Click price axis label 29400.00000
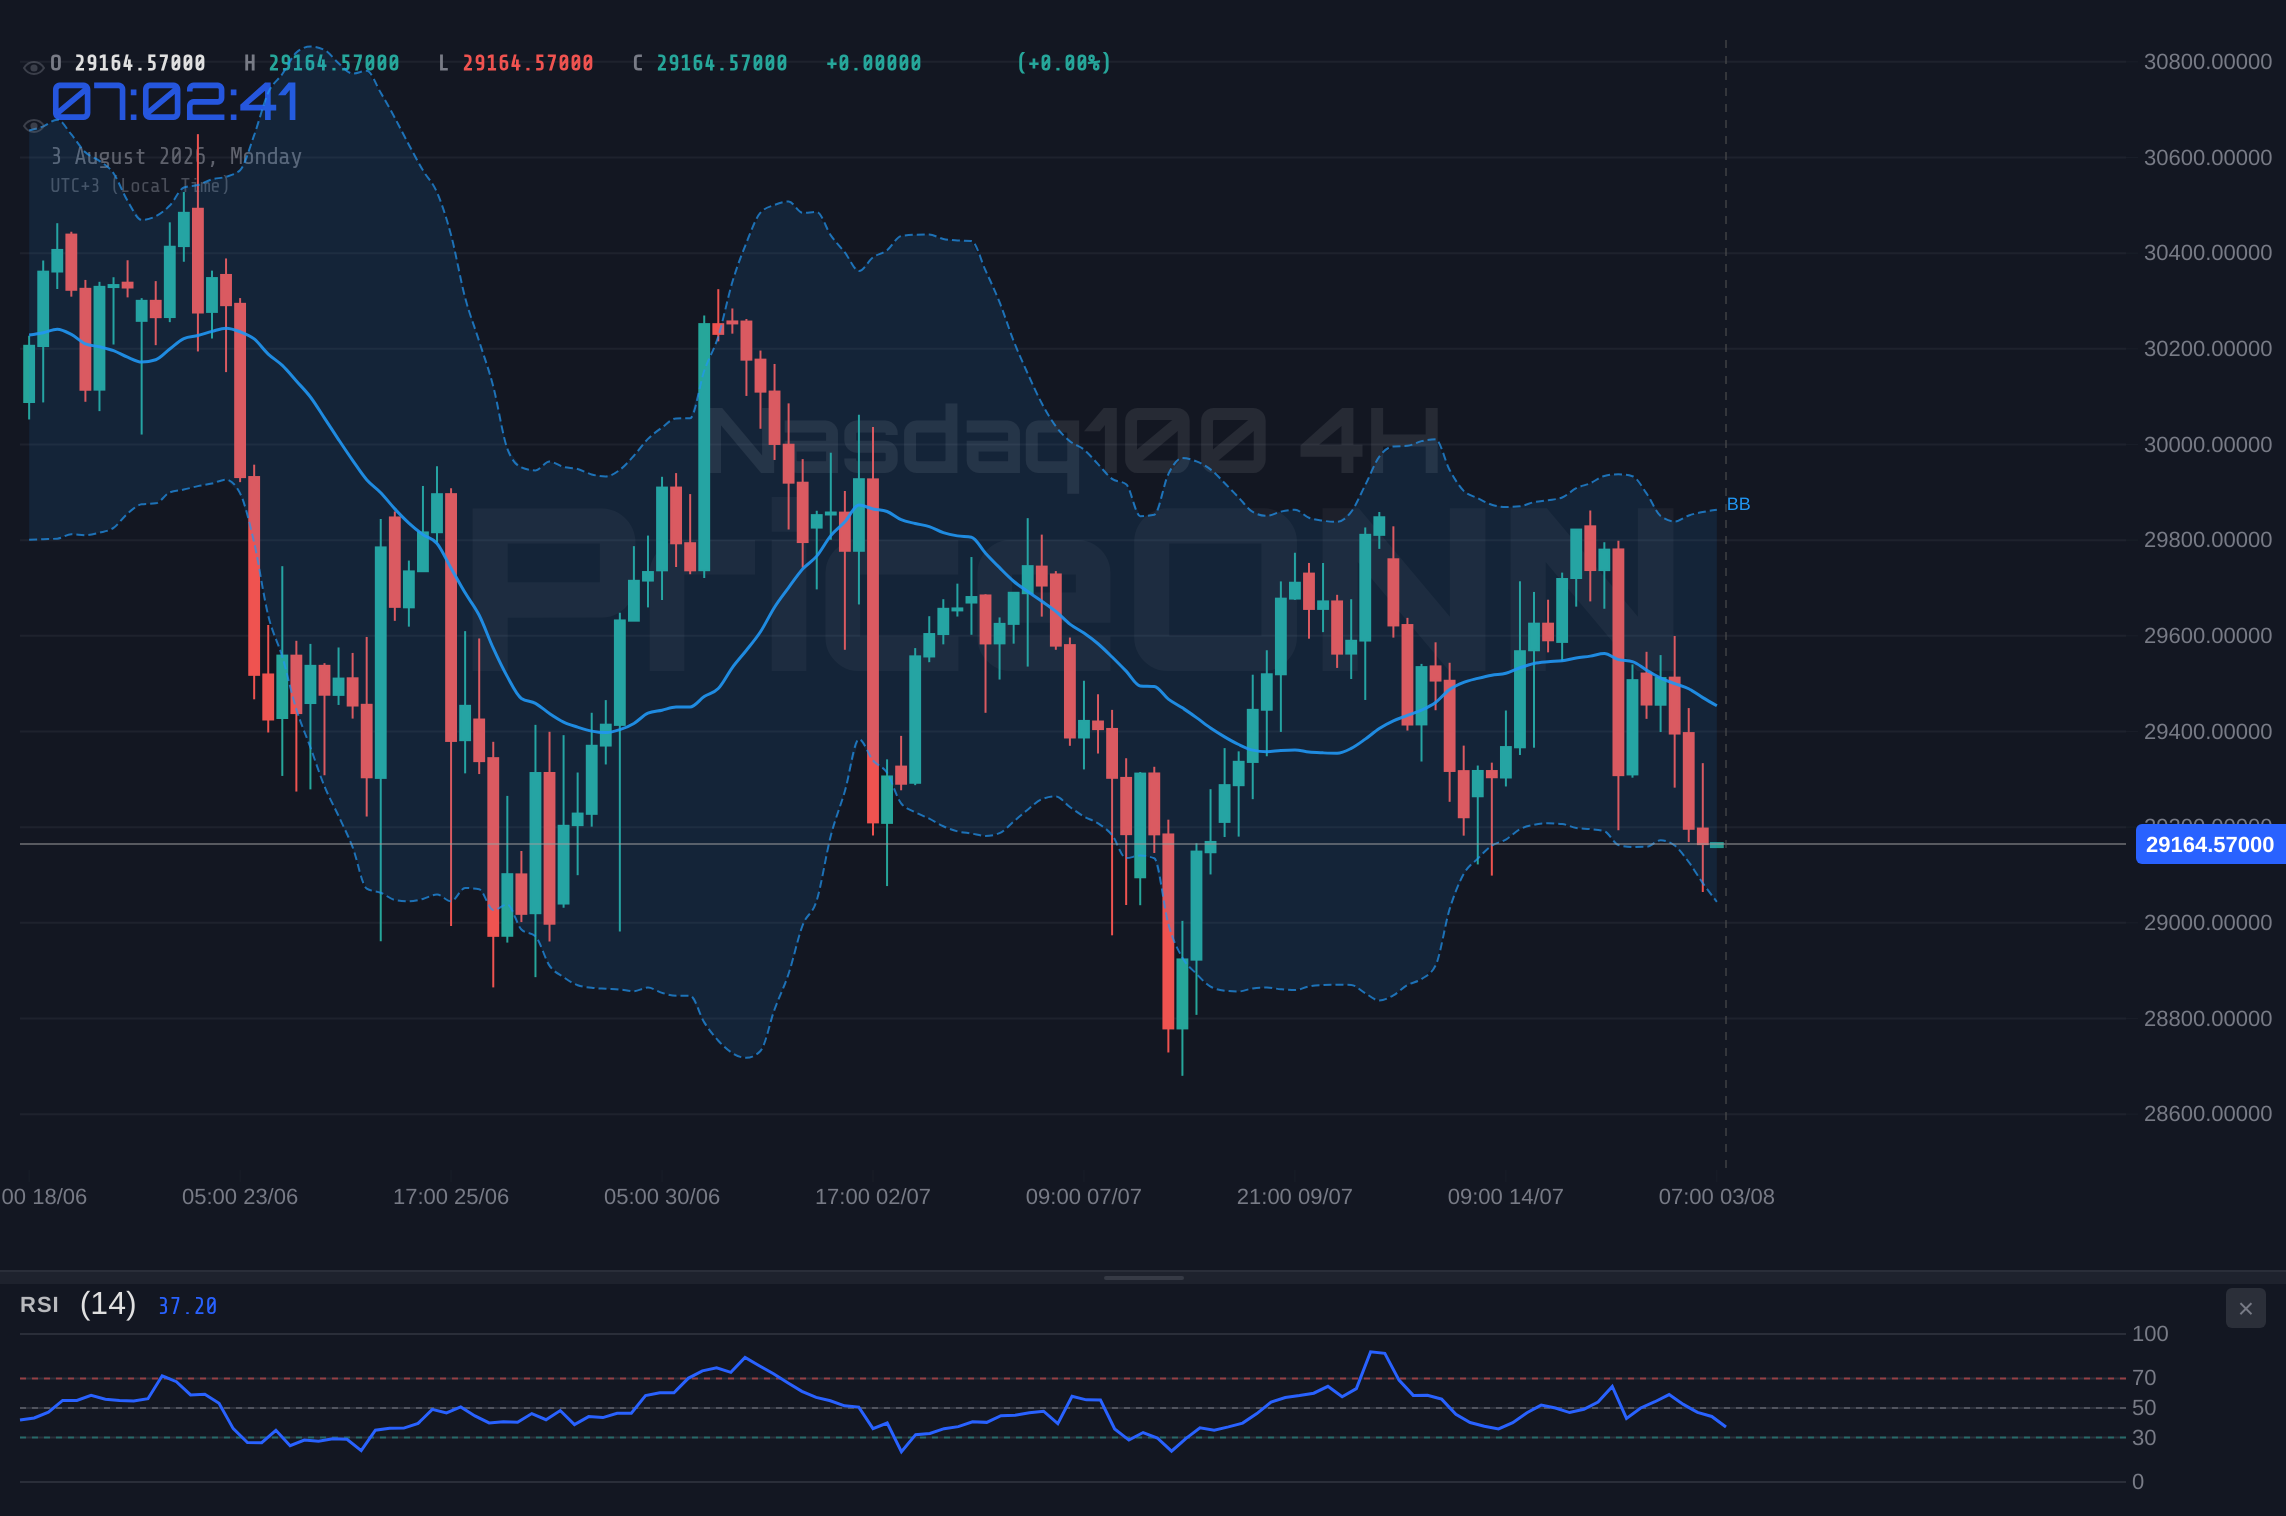The height and width of the screenshot is (1516, 2286). click(x=2208, y=732)
